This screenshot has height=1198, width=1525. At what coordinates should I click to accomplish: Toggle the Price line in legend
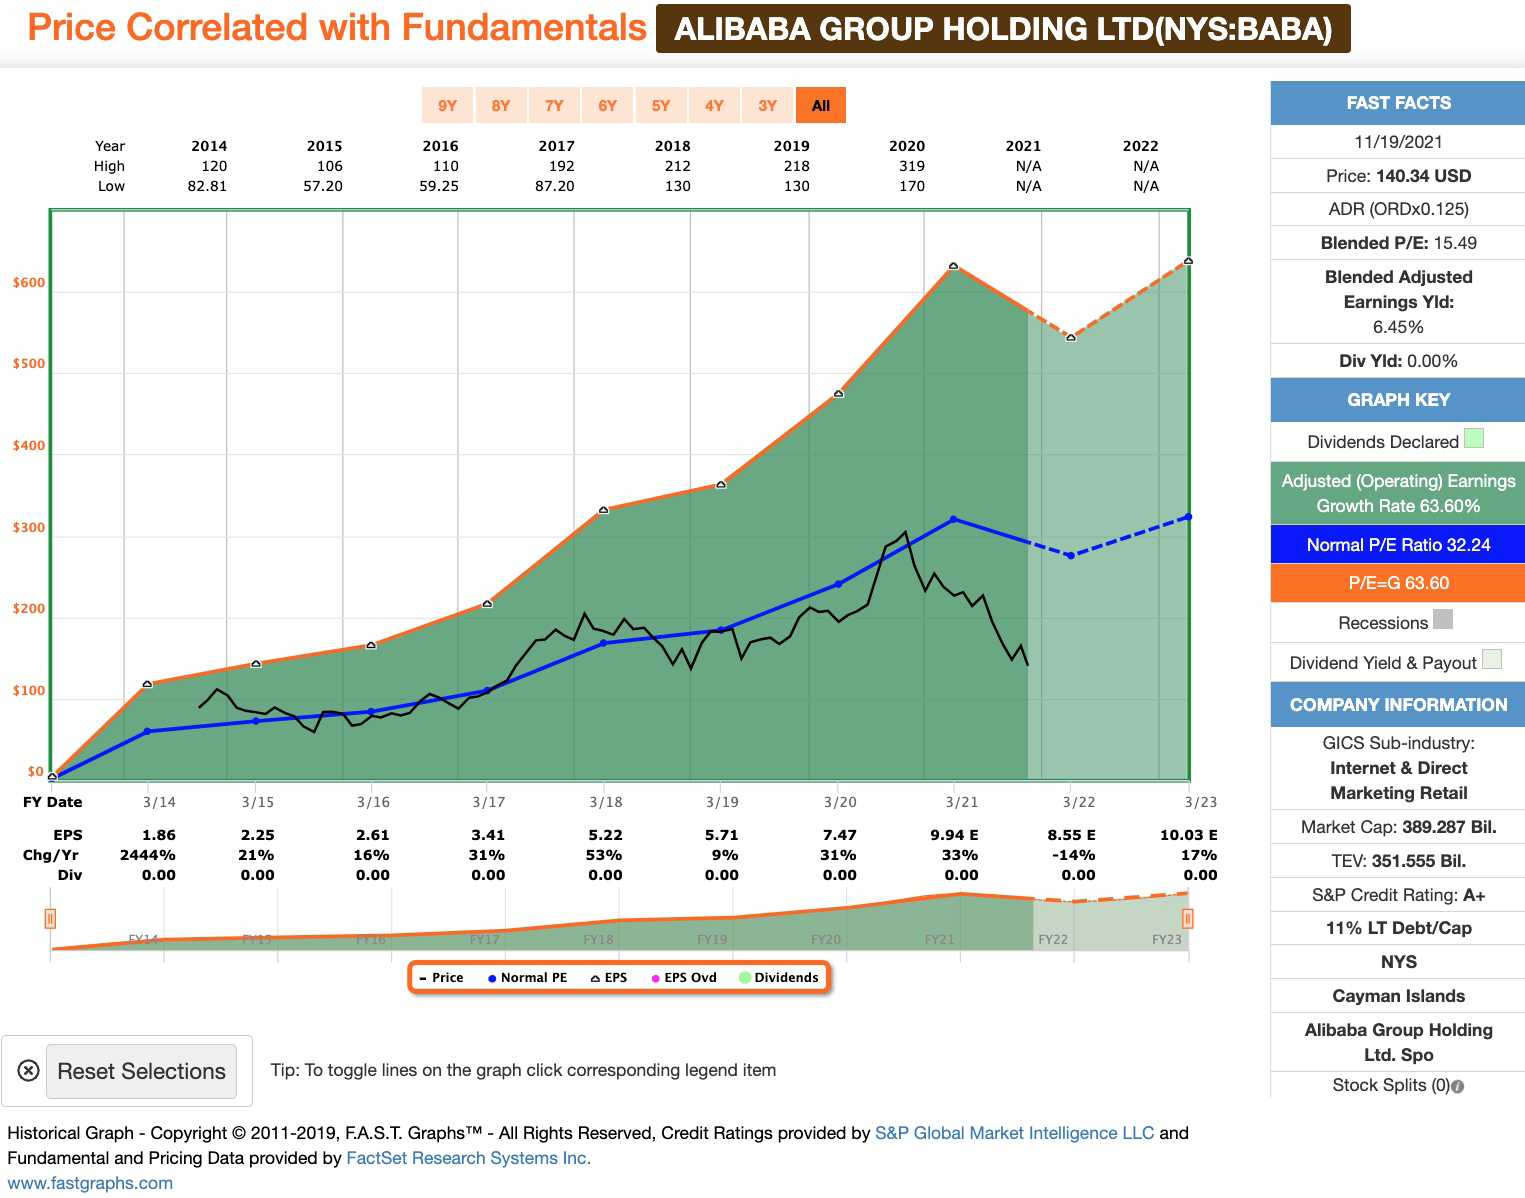[x=441, y=977]
